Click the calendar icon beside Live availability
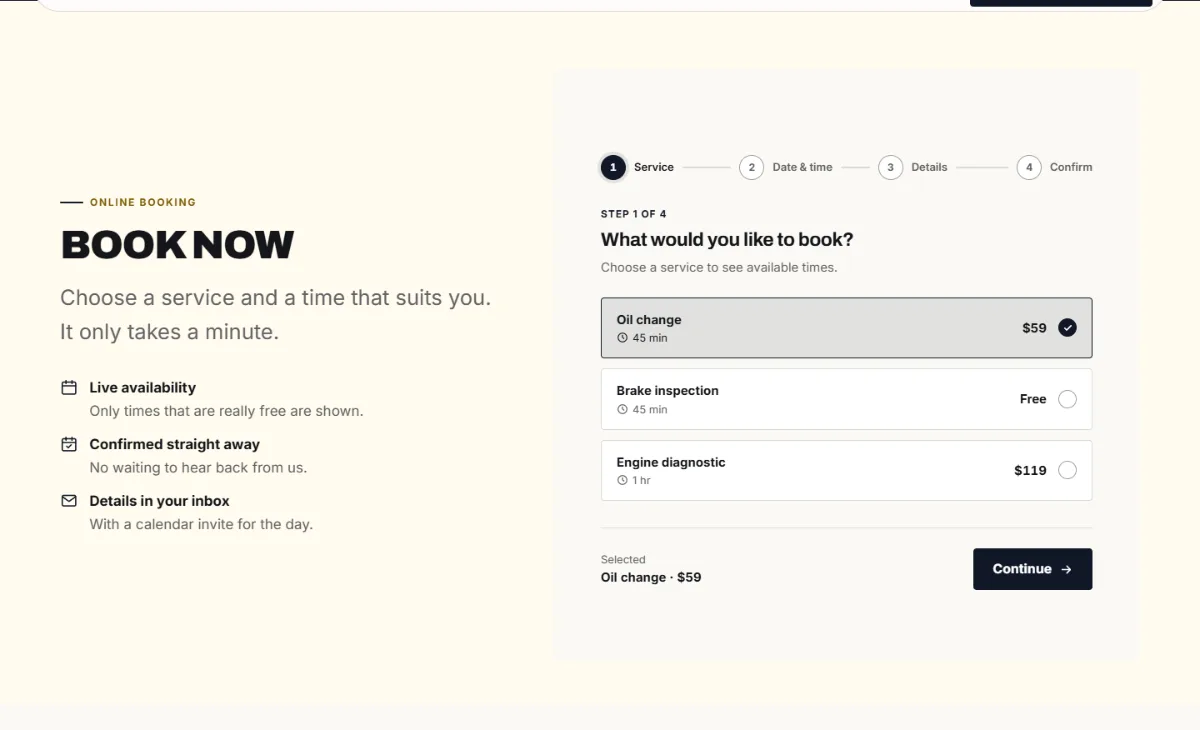The image size is (1200, 730). pyautogui.click(x=69, y=387)
